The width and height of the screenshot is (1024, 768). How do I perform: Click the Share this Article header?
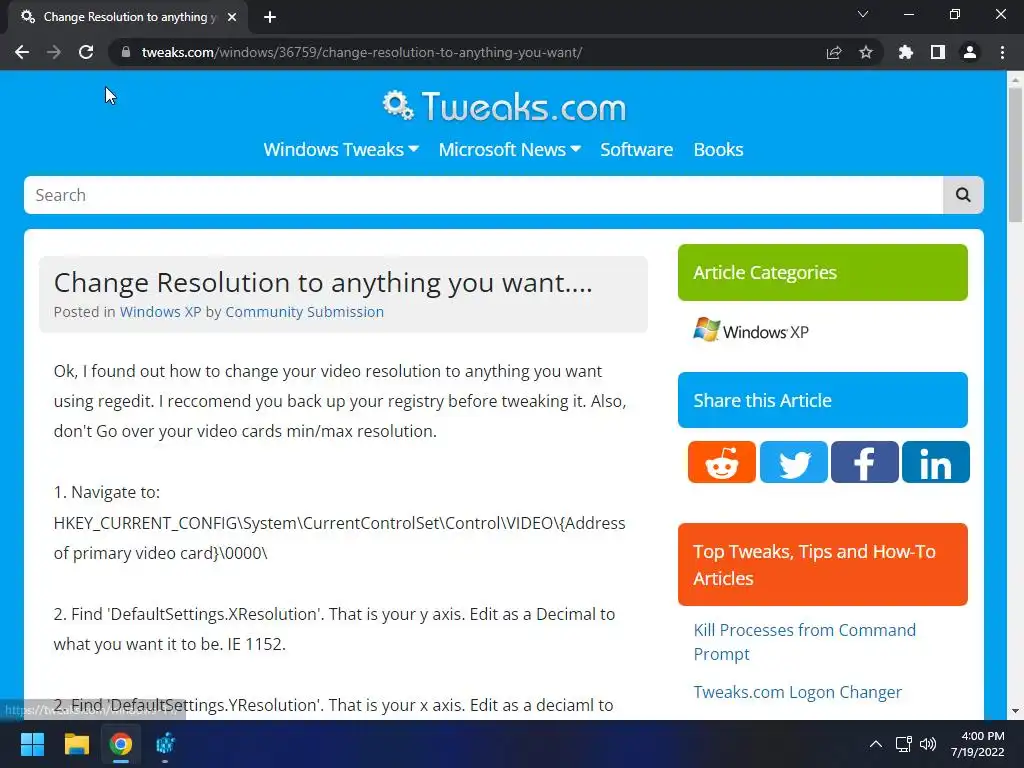click(x=823, y=400)
